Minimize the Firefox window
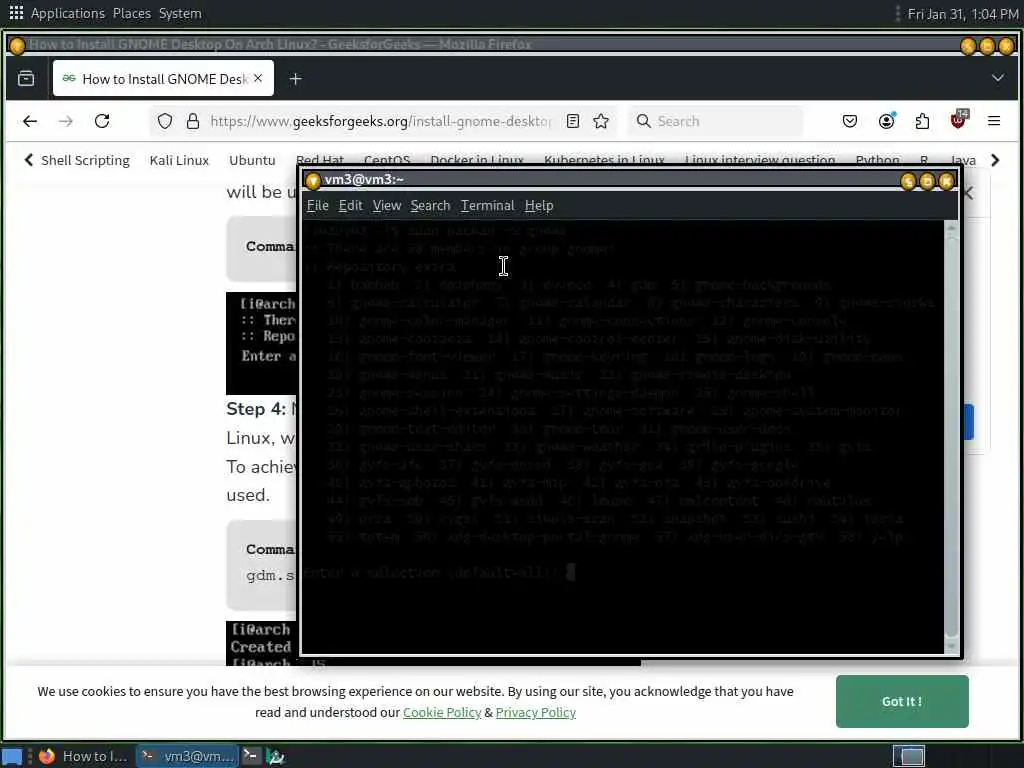This screenshot has height=768, width=1024. click(968, 46)
